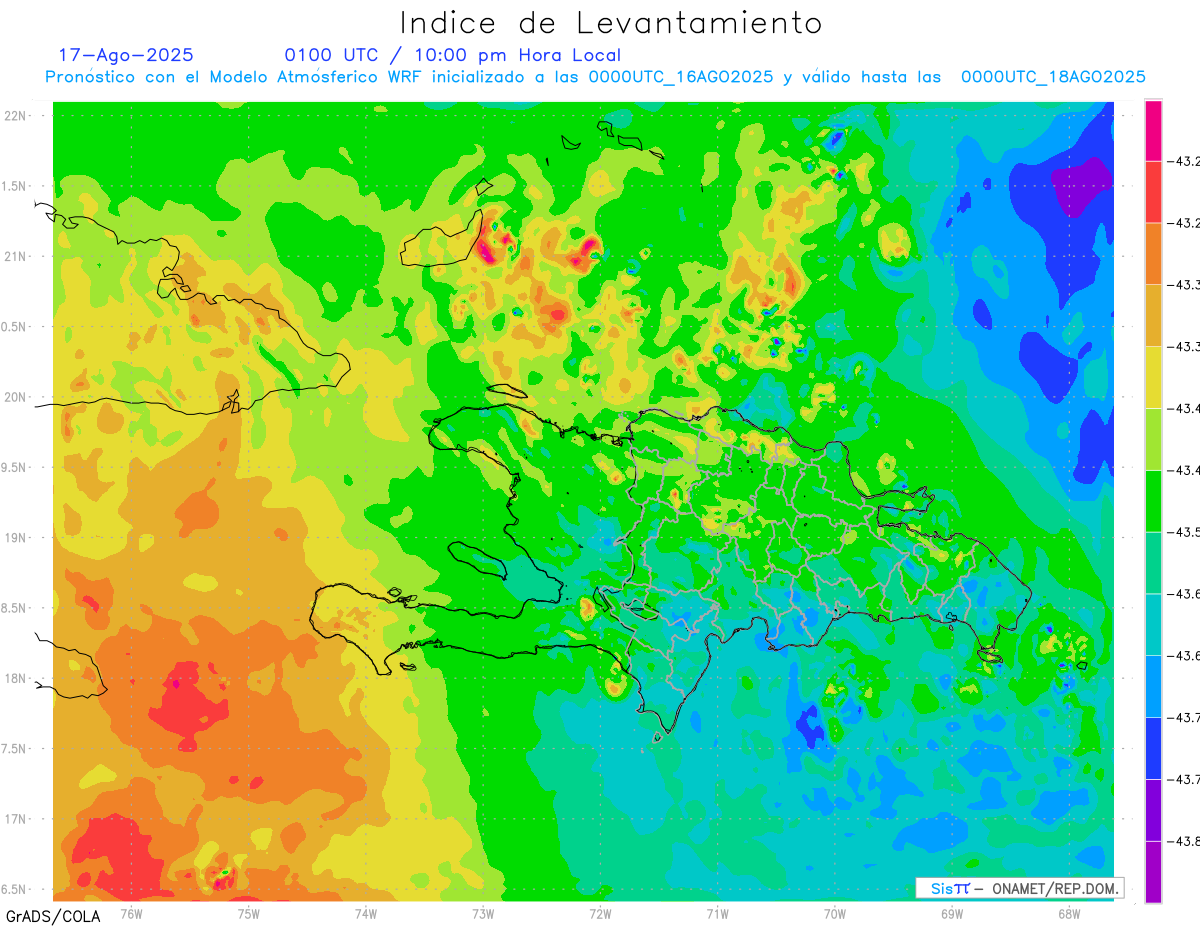Click the "18N" latitude label
The image size is (1200, 927).
(17, 678)
